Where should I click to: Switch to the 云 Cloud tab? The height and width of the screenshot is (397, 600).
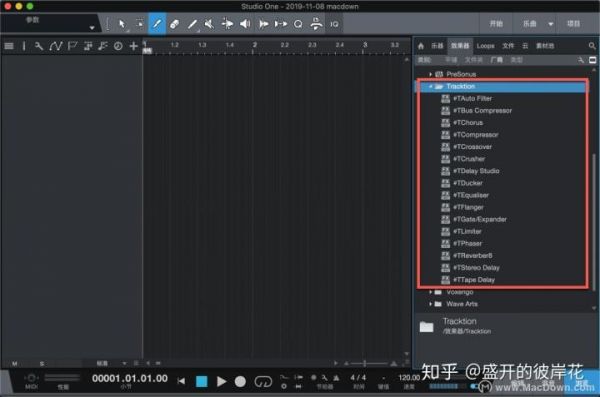click(525, 46)
